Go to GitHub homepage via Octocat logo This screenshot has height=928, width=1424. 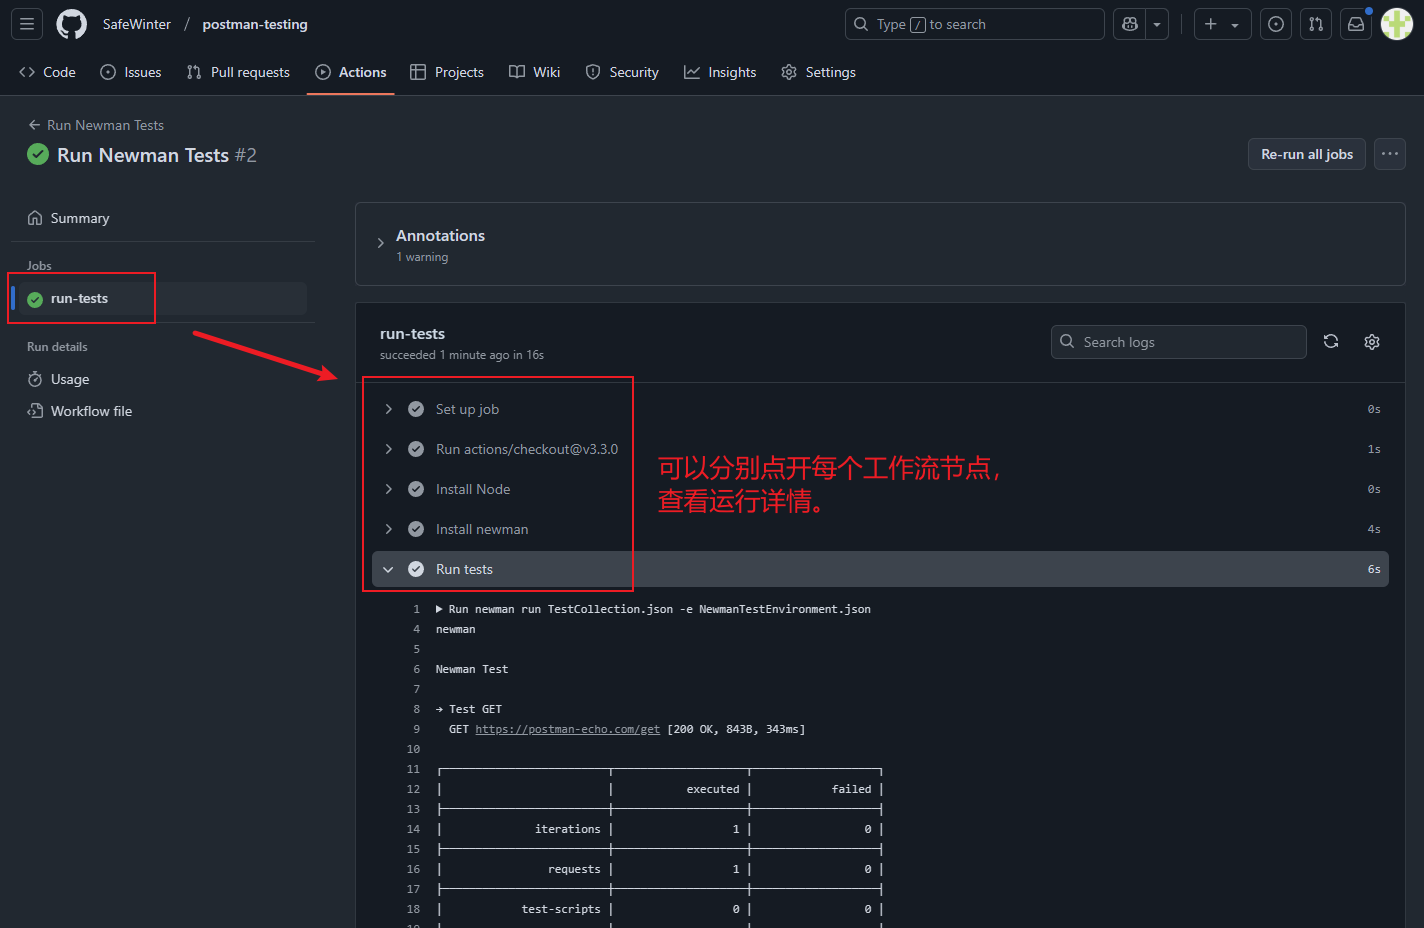coord(72,24)
